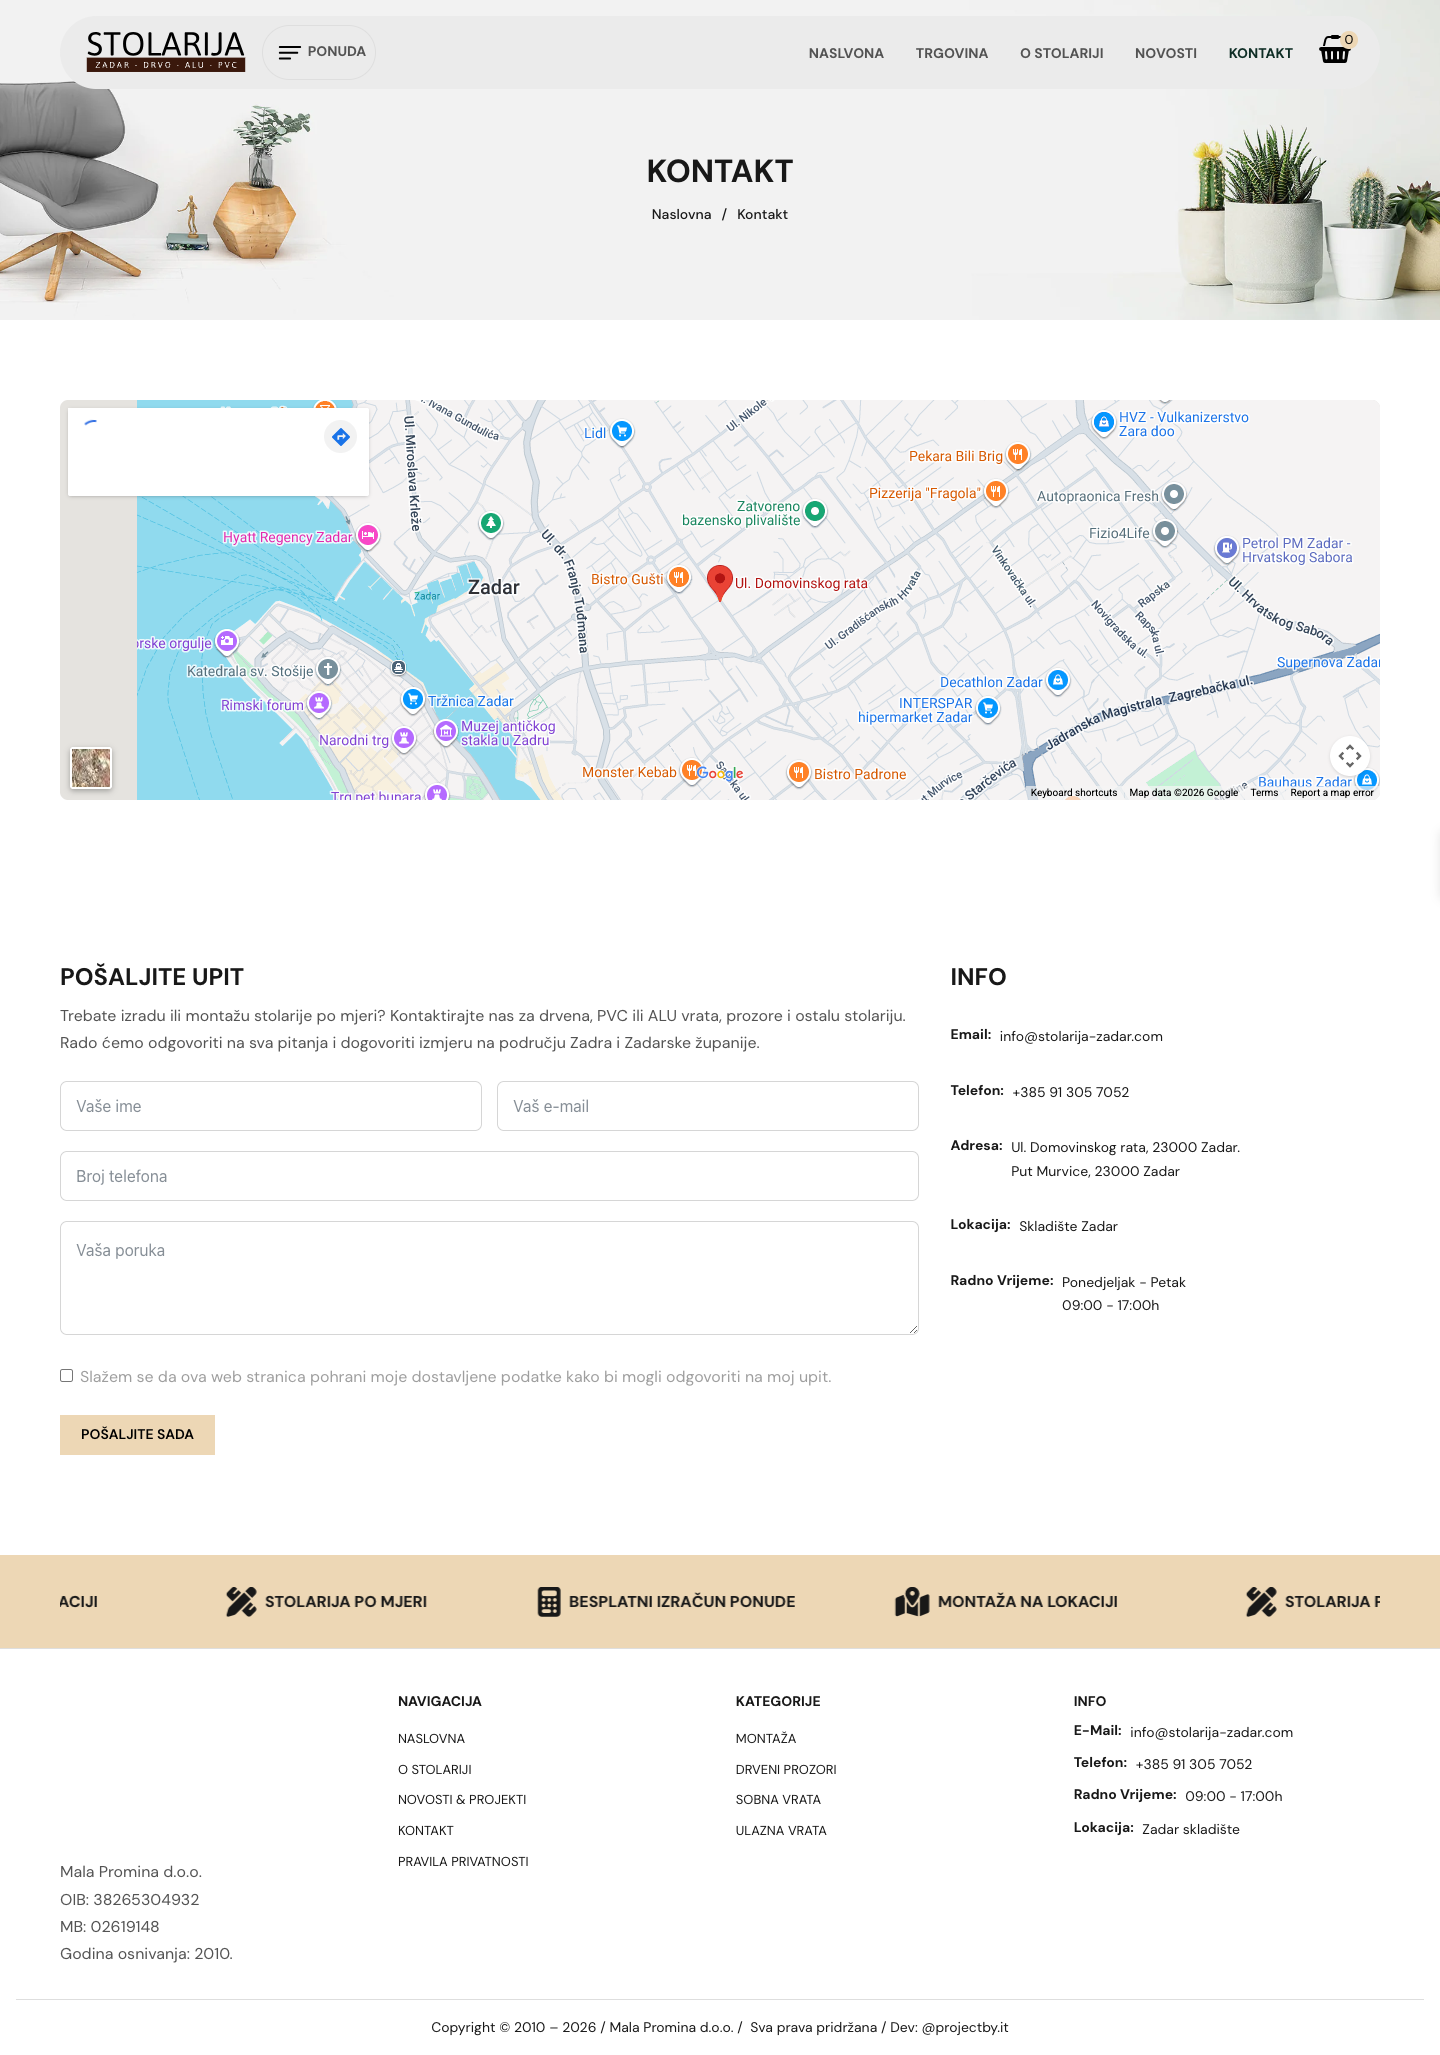The height and width of the screenshot is (2055, 1440).
Task: Click the STOLARIJA logo in header
Action: click(x=166, y=51)
